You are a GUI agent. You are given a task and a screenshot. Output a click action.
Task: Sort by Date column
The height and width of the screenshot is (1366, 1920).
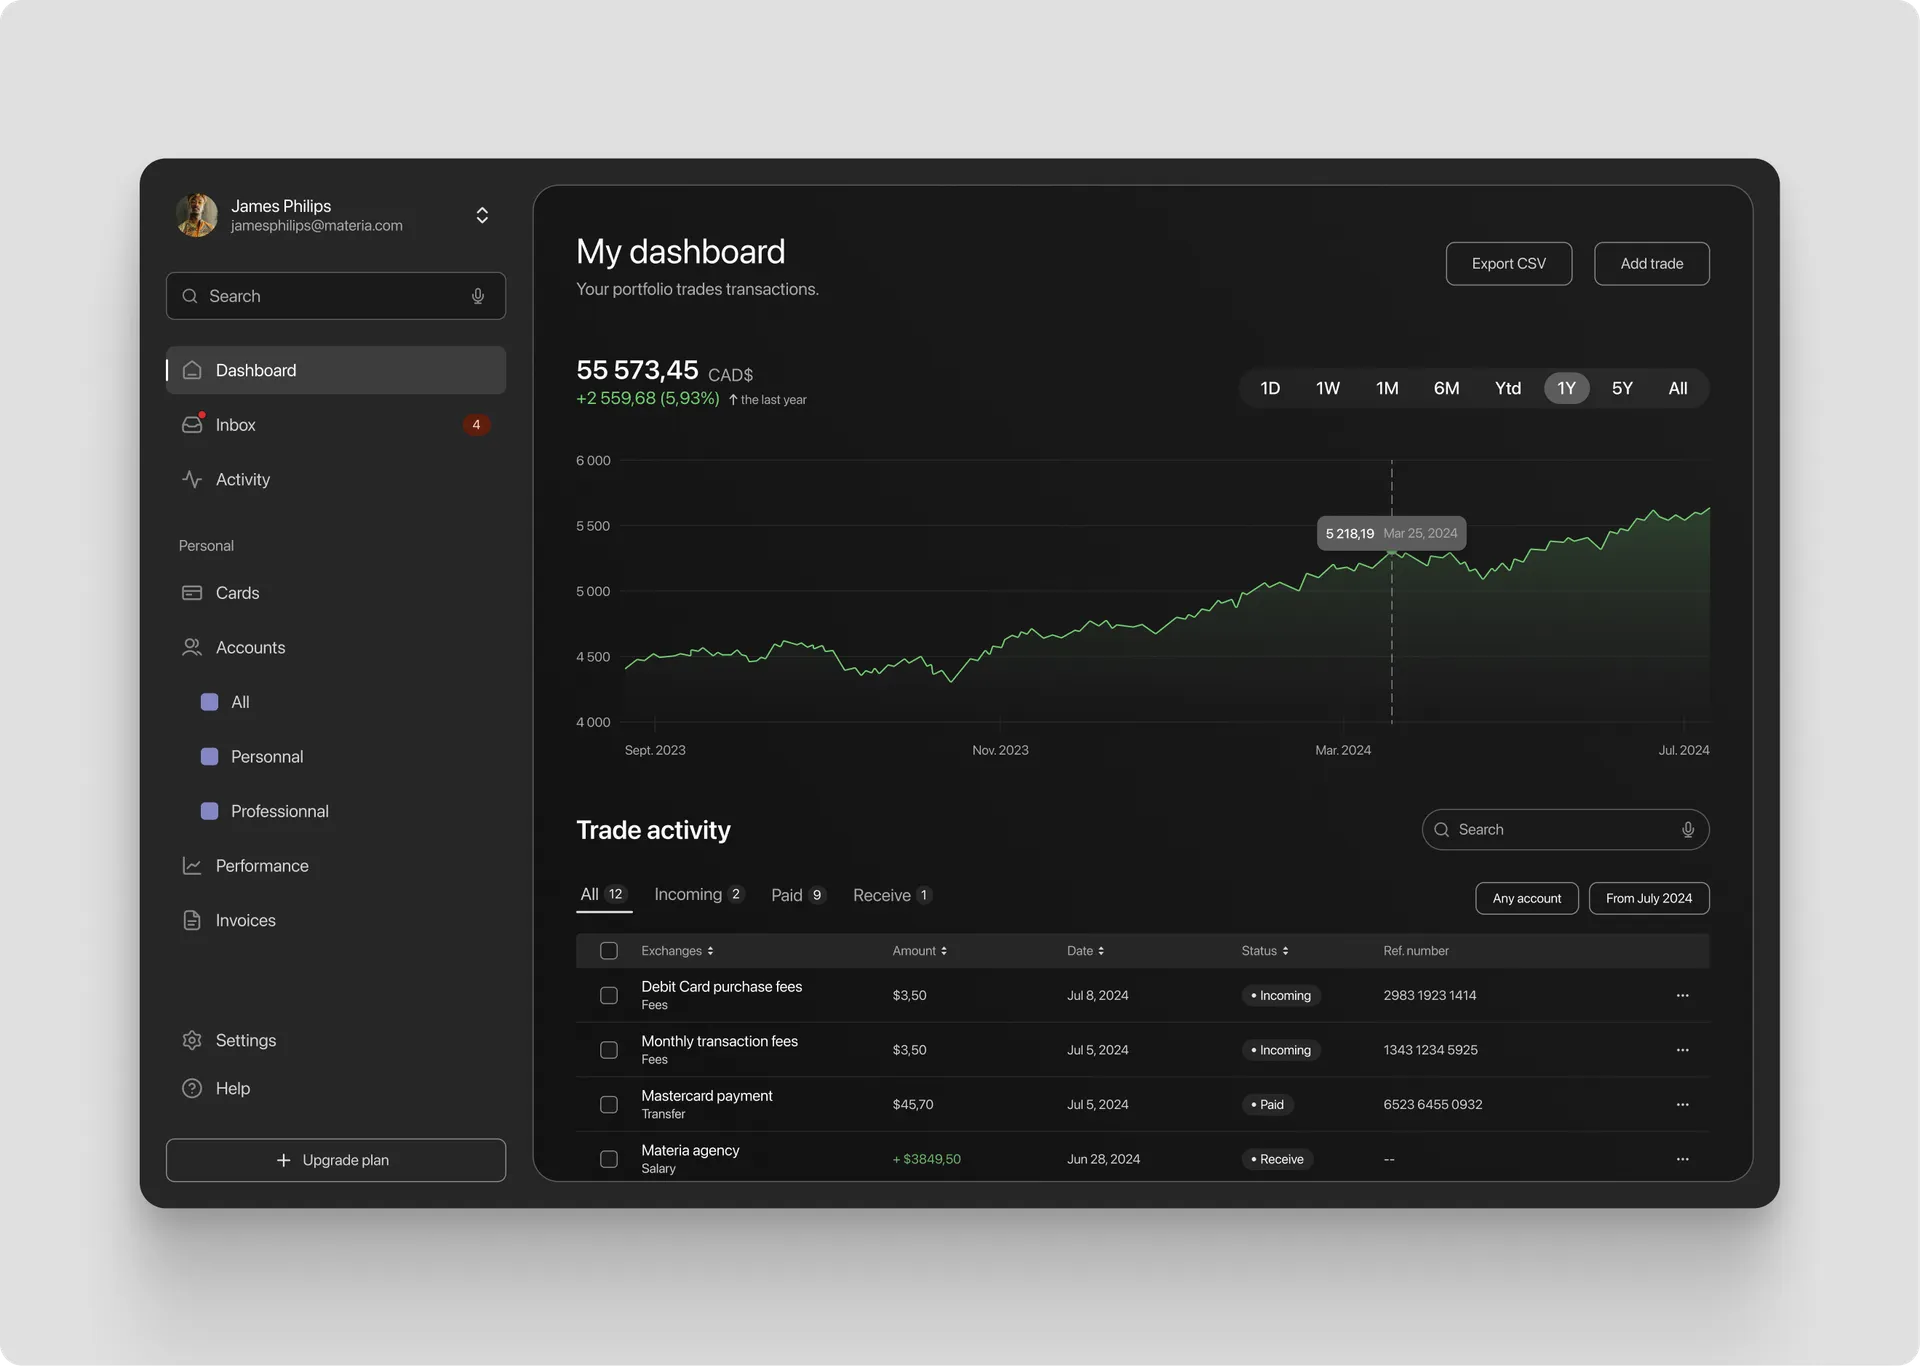[1085, 951]
